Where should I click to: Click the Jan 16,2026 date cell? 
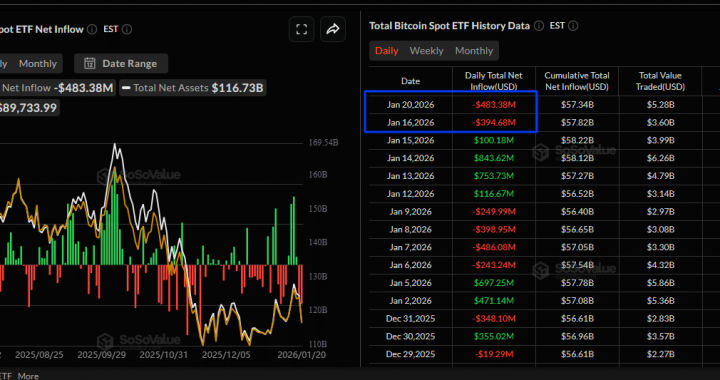(x=411, y=123)
